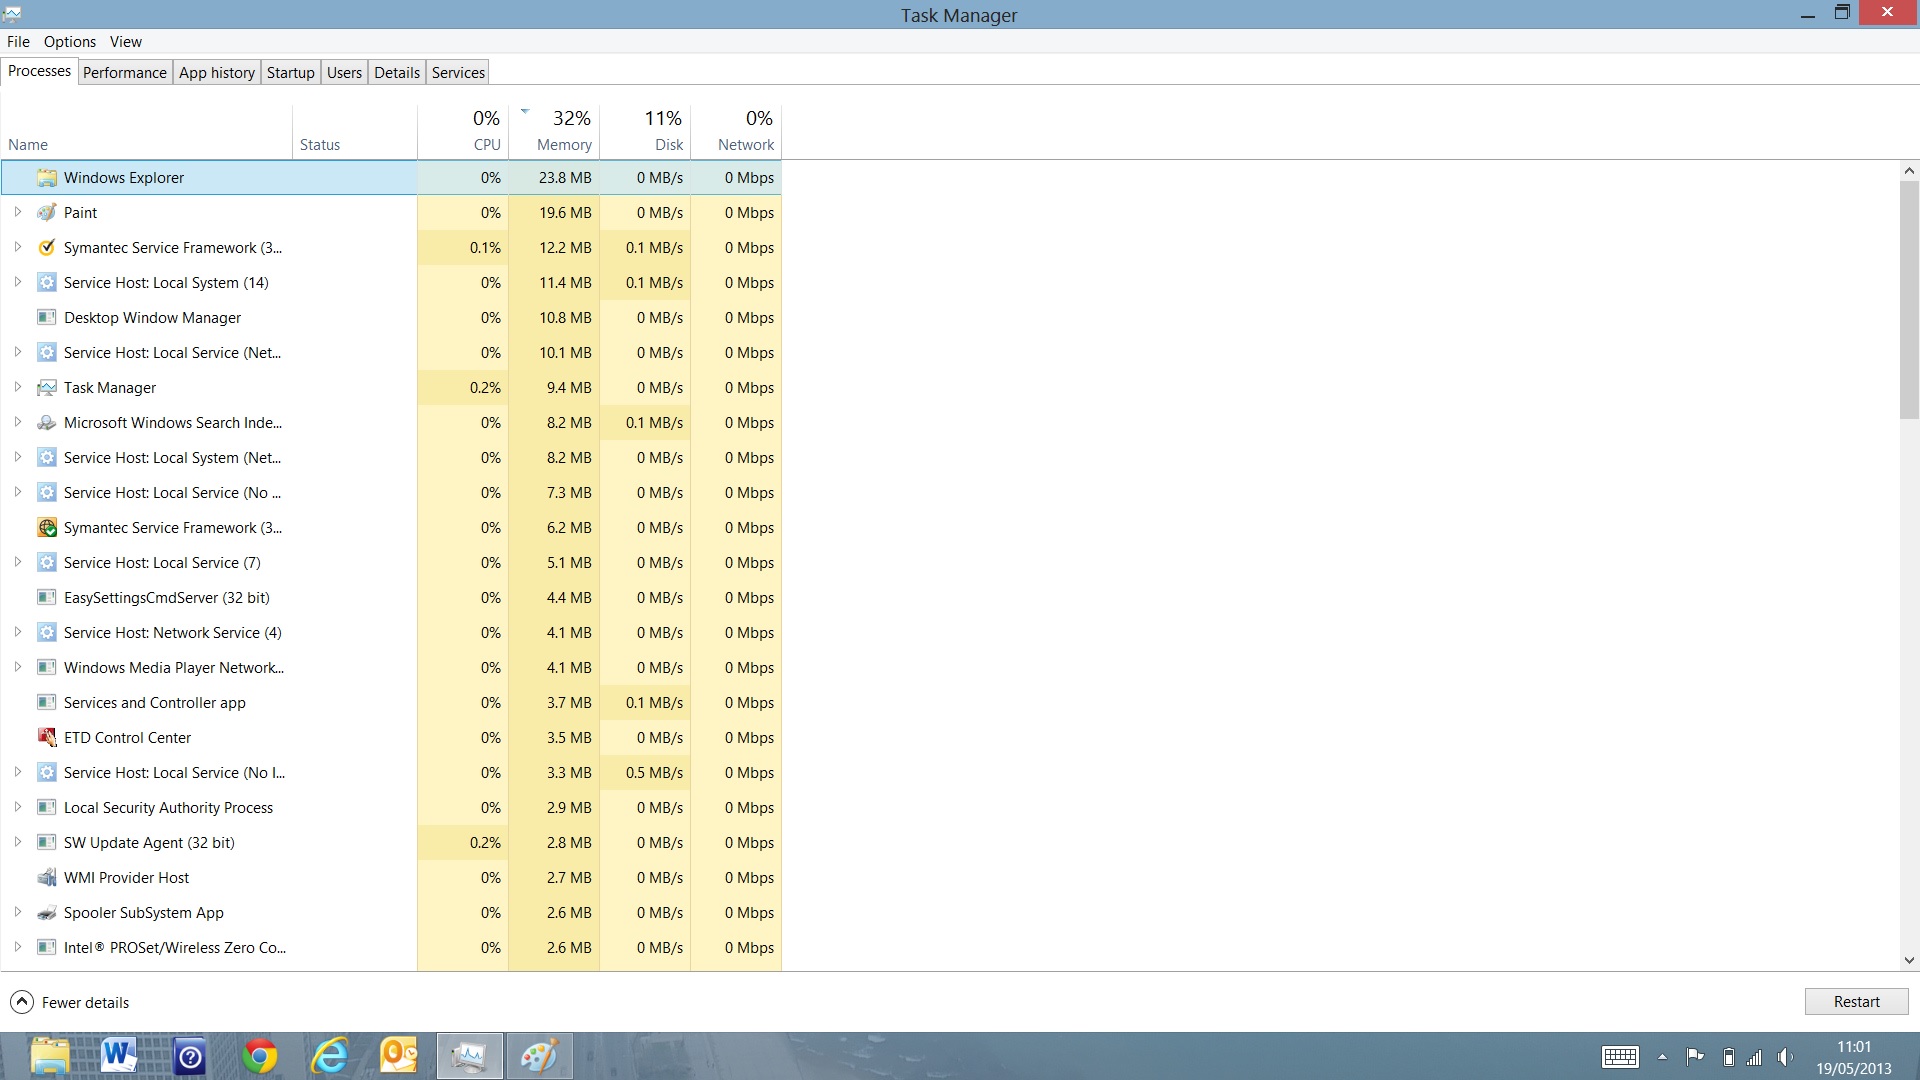Viewport: 1920px width, 1080px height.
Task: Expand Local Security Authority Process row
Action: [x=17, y=807]
